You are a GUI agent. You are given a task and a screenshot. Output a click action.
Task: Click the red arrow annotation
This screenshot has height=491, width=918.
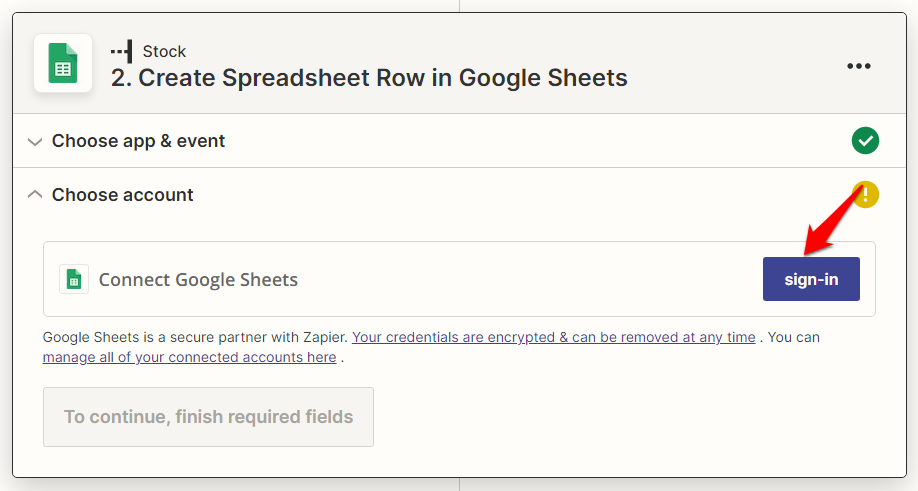click(x=832, y=222)
